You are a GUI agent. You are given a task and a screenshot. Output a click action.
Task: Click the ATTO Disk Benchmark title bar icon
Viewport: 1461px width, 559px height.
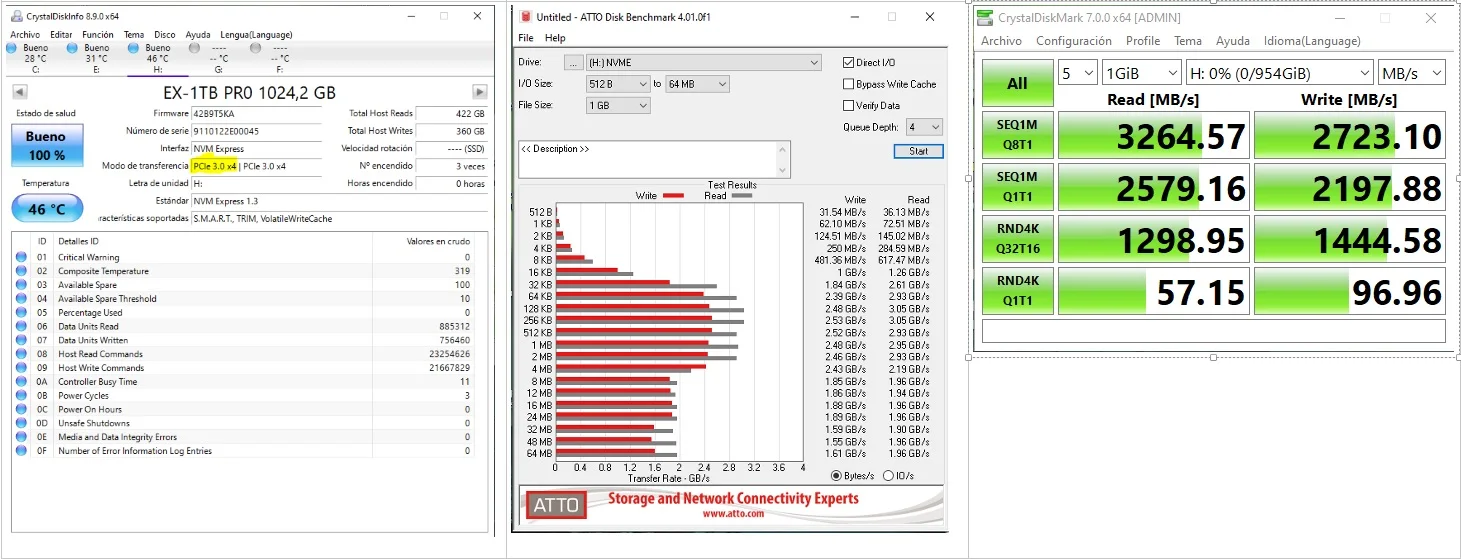pyautogui.click(x=525, y=16)
